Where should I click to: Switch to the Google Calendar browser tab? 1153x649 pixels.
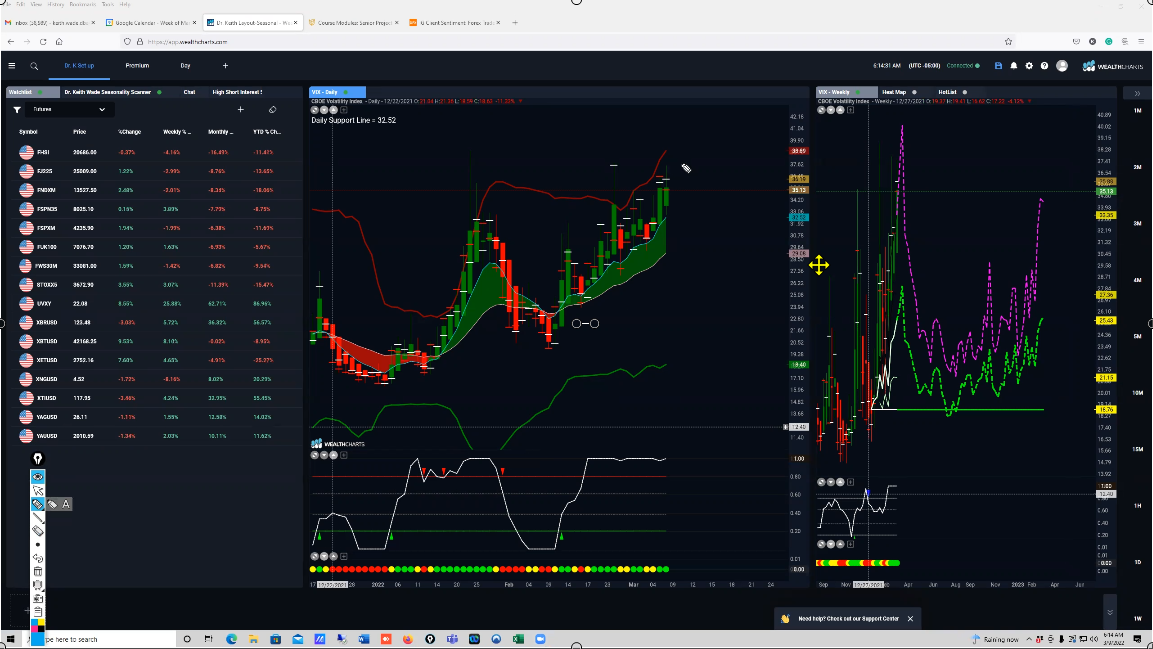[x=151, y=23]
